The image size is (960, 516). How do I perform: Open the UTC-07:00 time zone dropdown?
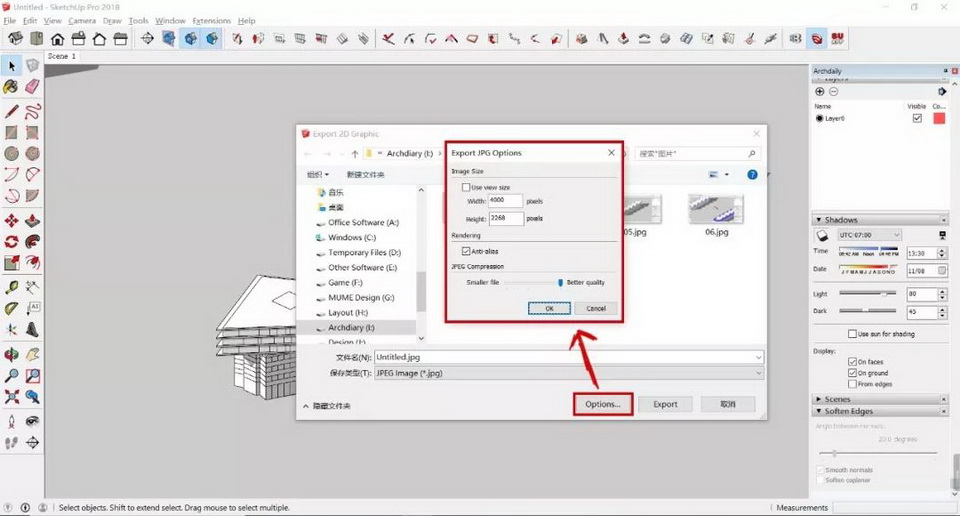point(869,235)
